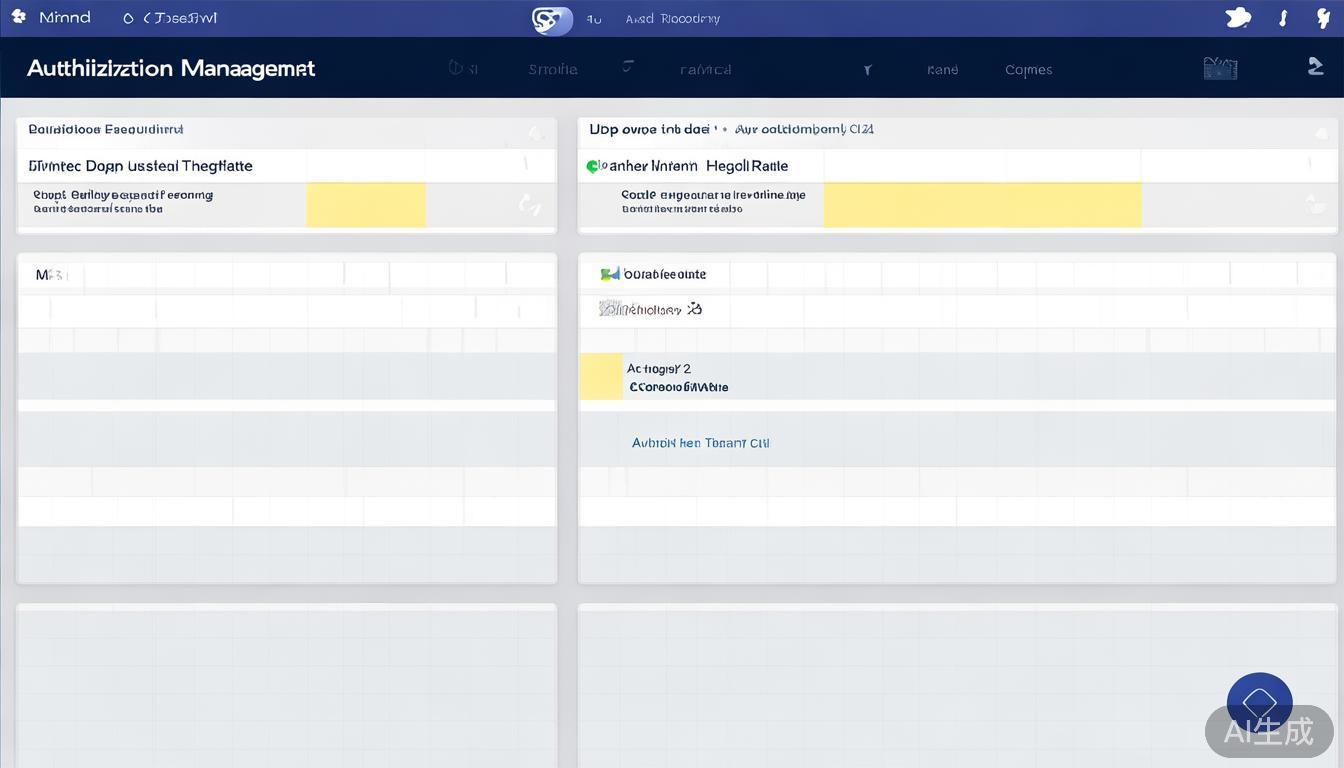This screenshot has height=768, width=1344.
Task: Click the lightning bolt icon at top right
Action: 1321,18
